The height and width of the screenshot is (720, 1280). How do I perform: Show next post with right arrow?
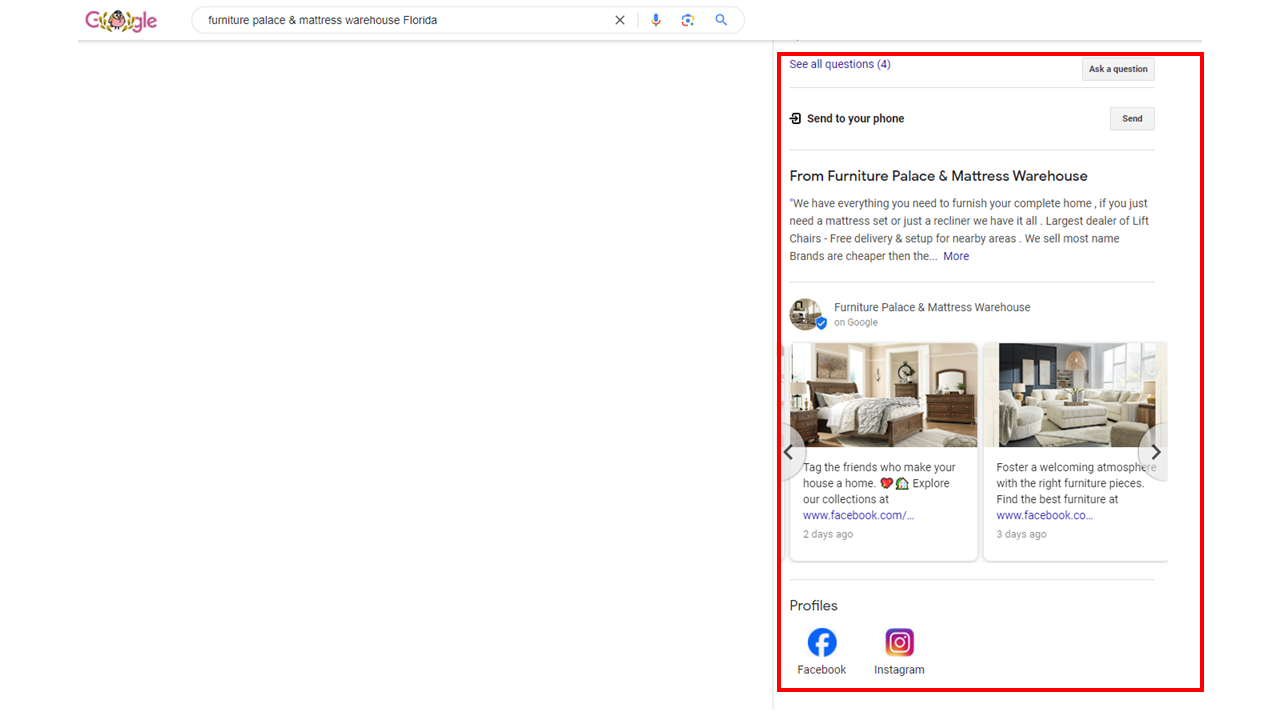1155,452
